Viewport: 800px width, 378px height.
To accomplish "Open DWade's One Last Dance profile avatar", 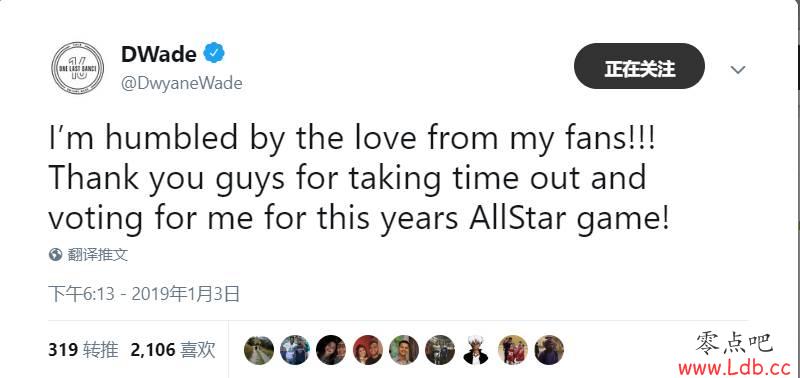I will point(78,68).
